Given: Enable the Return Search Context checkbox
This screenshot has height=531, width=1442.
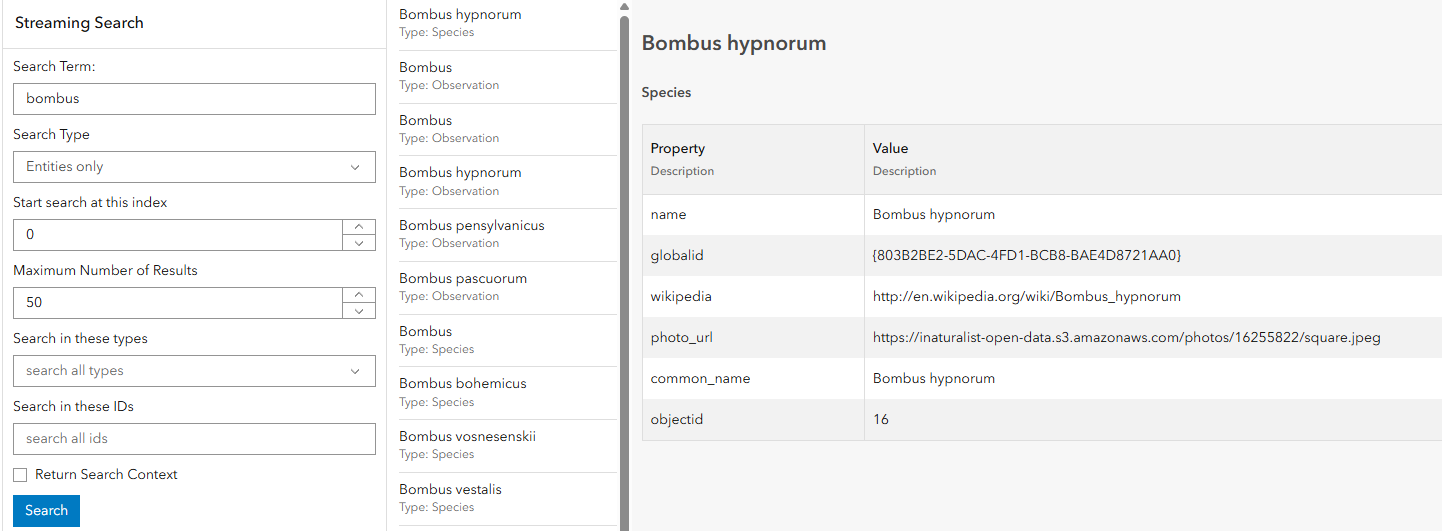Looking at the screenshot, I should [20, 475].
